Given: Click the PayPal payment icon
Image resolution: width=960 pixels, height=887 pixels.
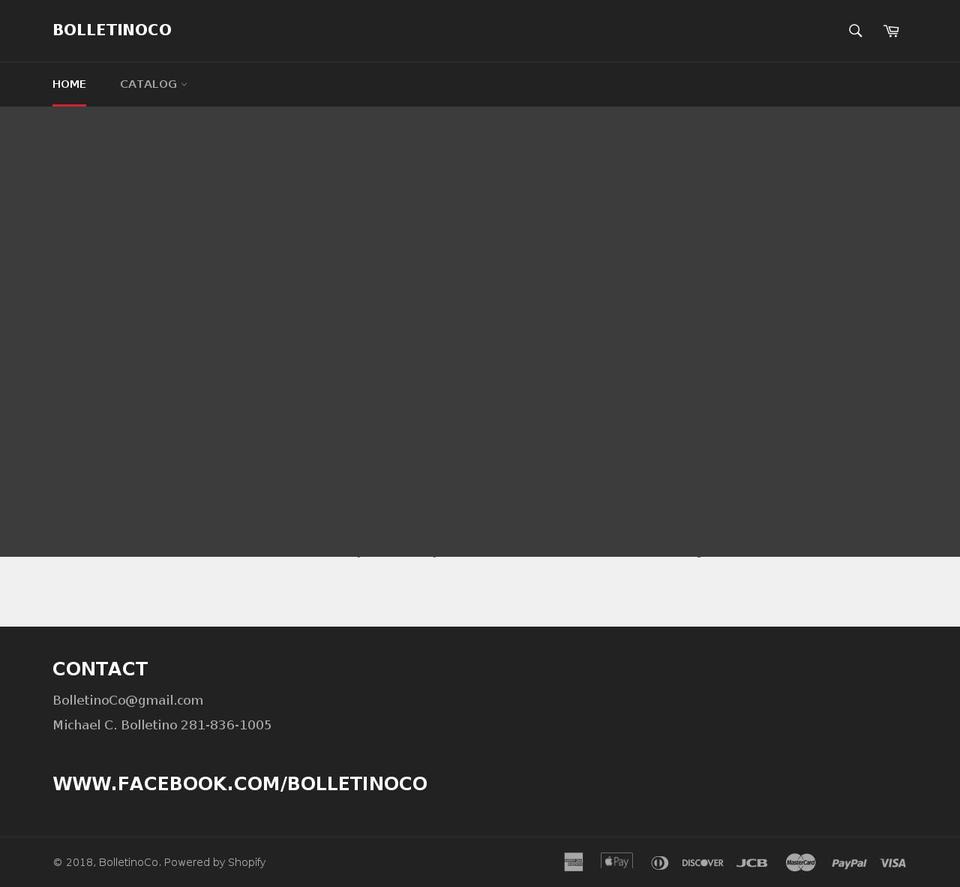Looking at the screenshot, I should (x=849, y=863).
